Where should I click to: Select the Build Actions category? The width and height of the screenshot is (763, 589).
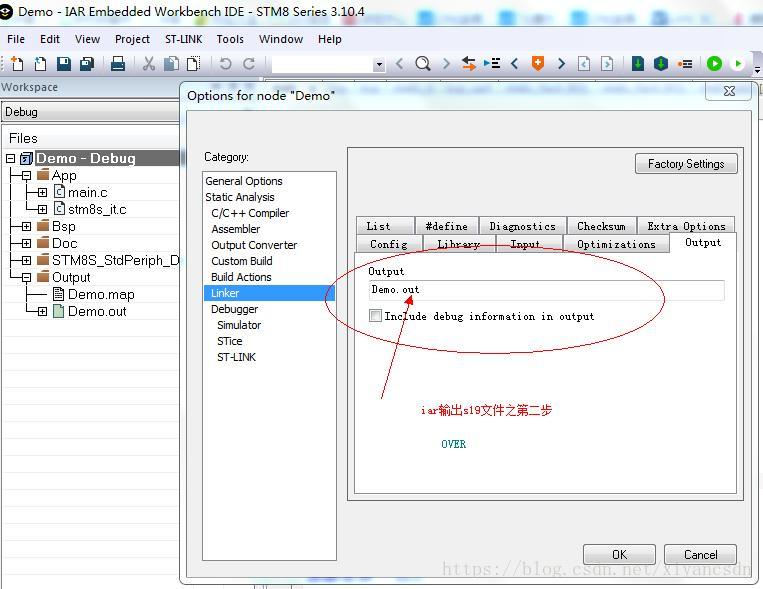click(241, 277)
